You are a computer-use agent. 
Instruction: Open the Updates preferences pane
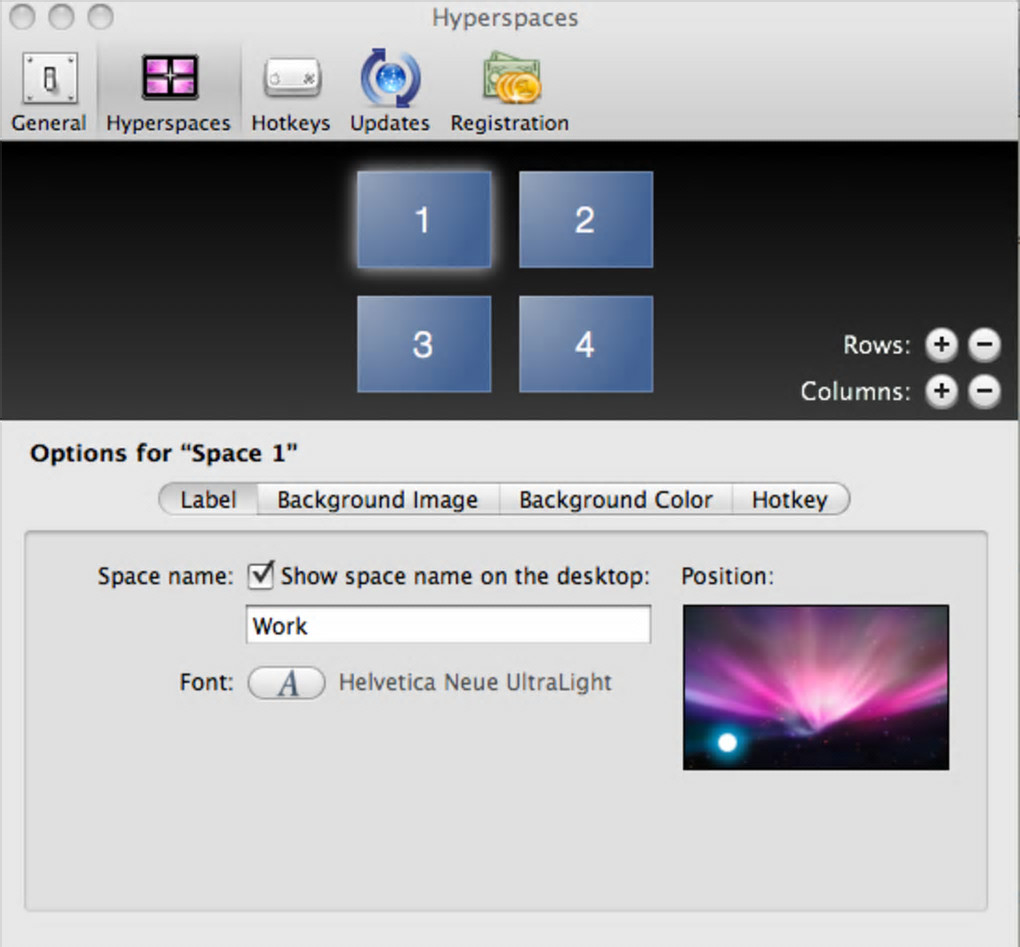[x=390, y=91]
